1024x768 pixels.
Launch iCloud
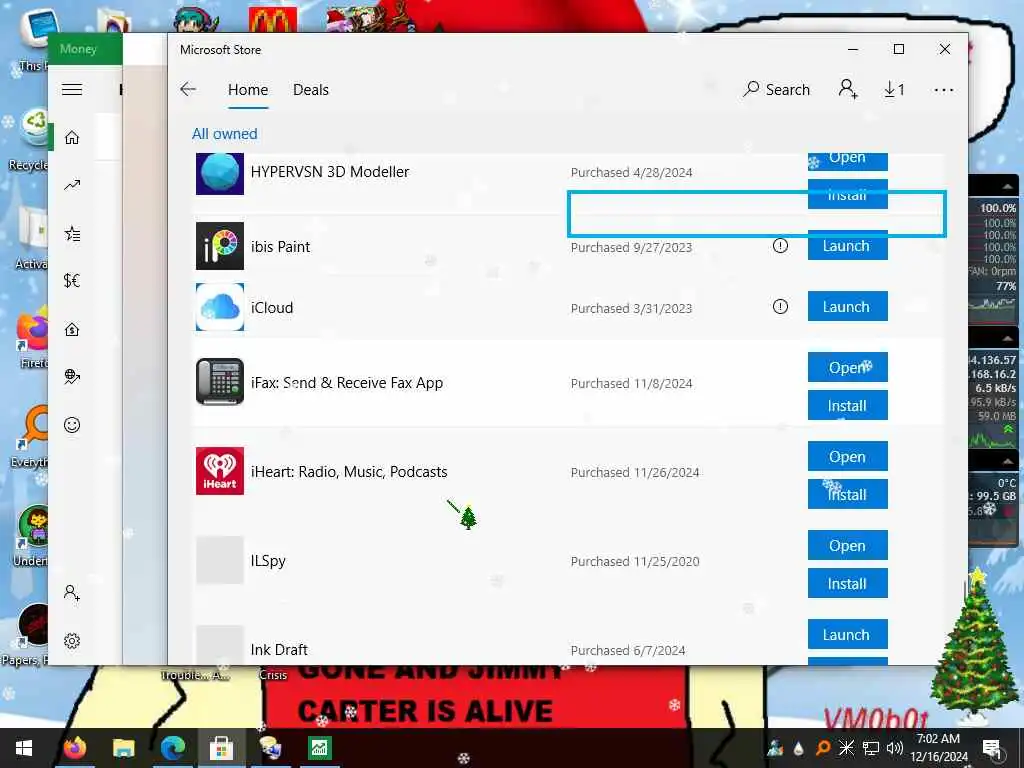pos(847,306)
